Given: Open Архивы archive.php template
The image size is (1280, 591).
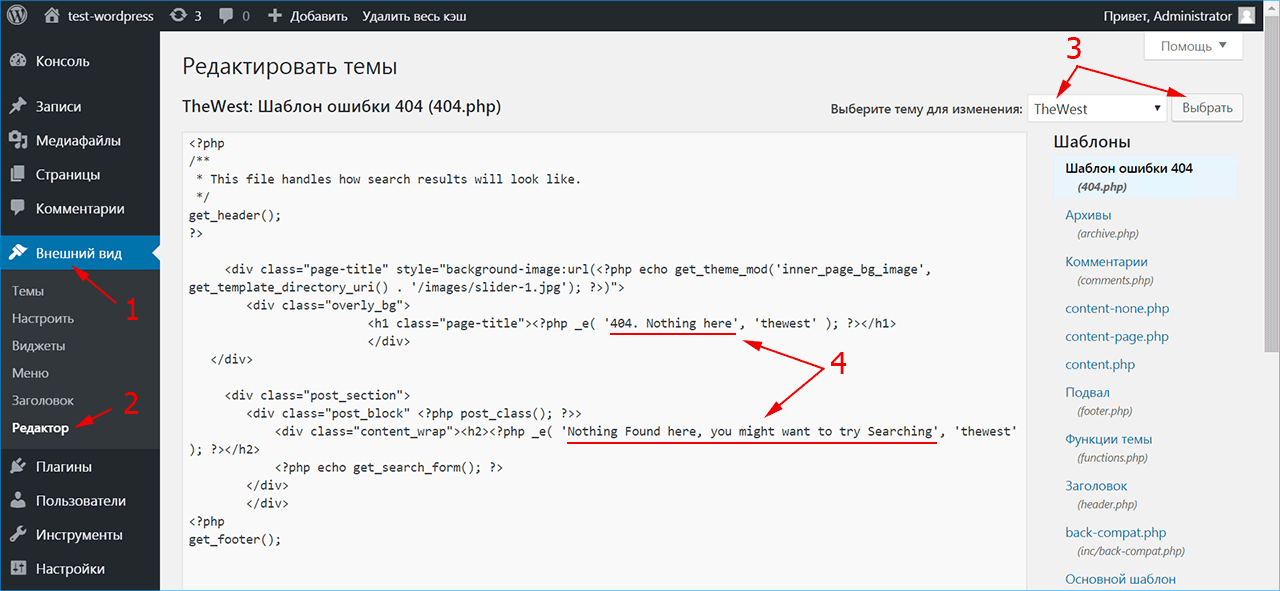Looking at the screenshot, I should [1088, 215].
